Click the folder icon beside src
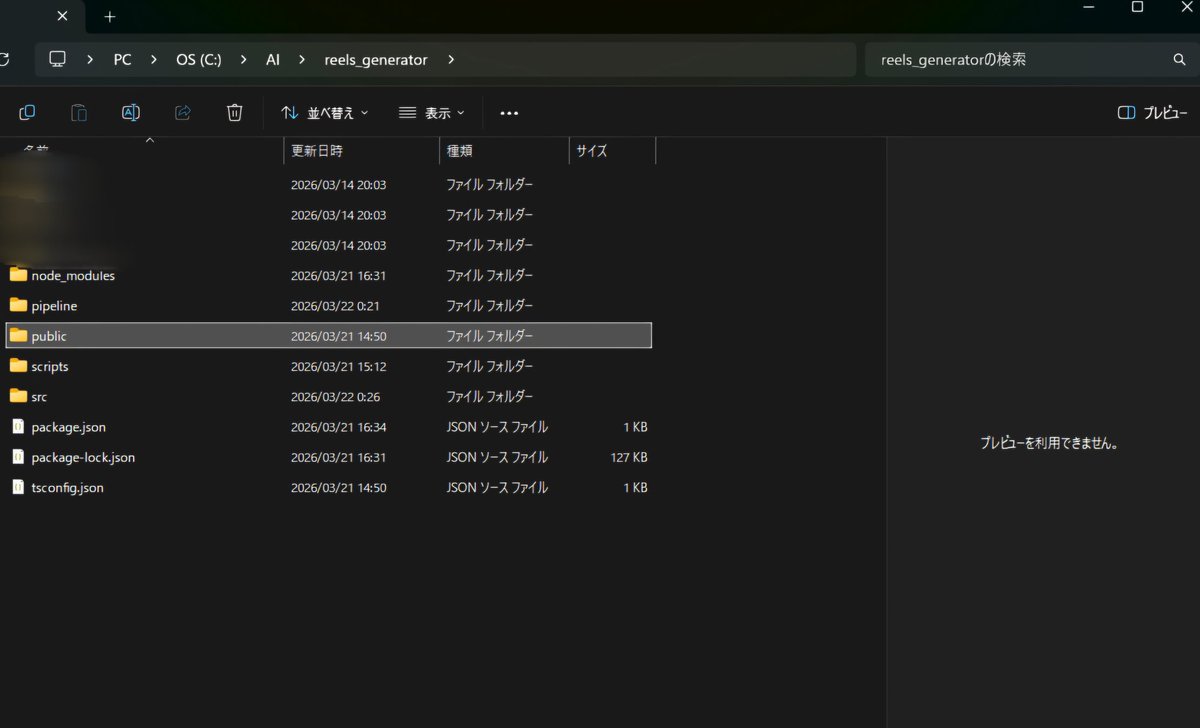Image resolution: width=1200 pixels, height=728 pixels. [18, 396]
